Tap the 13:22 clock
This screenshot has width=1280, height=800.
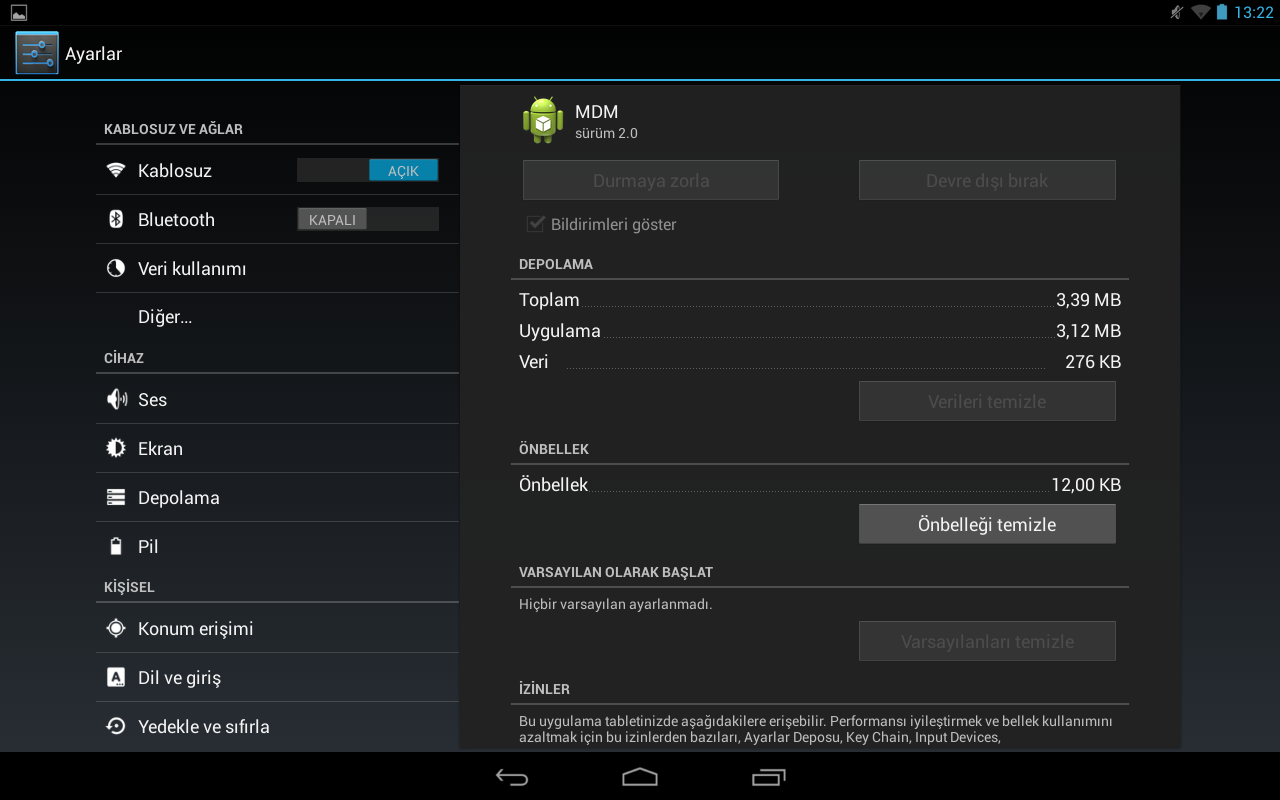(1254, 13)
